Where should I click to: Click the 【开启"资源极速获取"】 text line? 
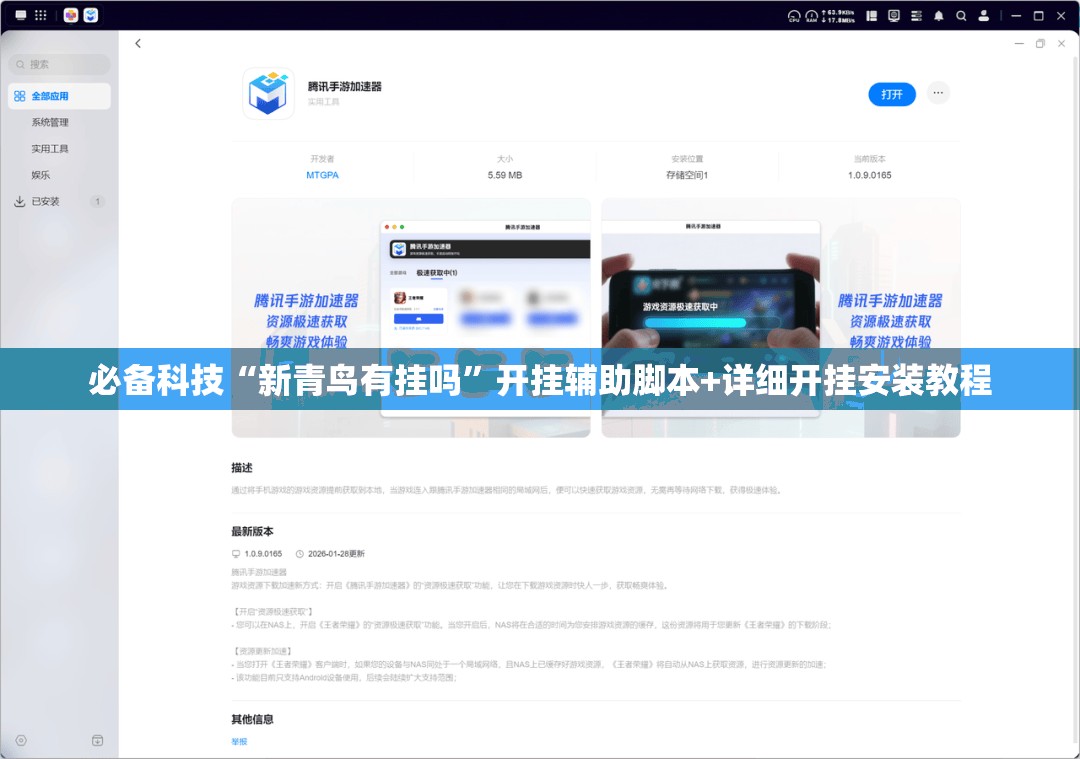[273, 612]
